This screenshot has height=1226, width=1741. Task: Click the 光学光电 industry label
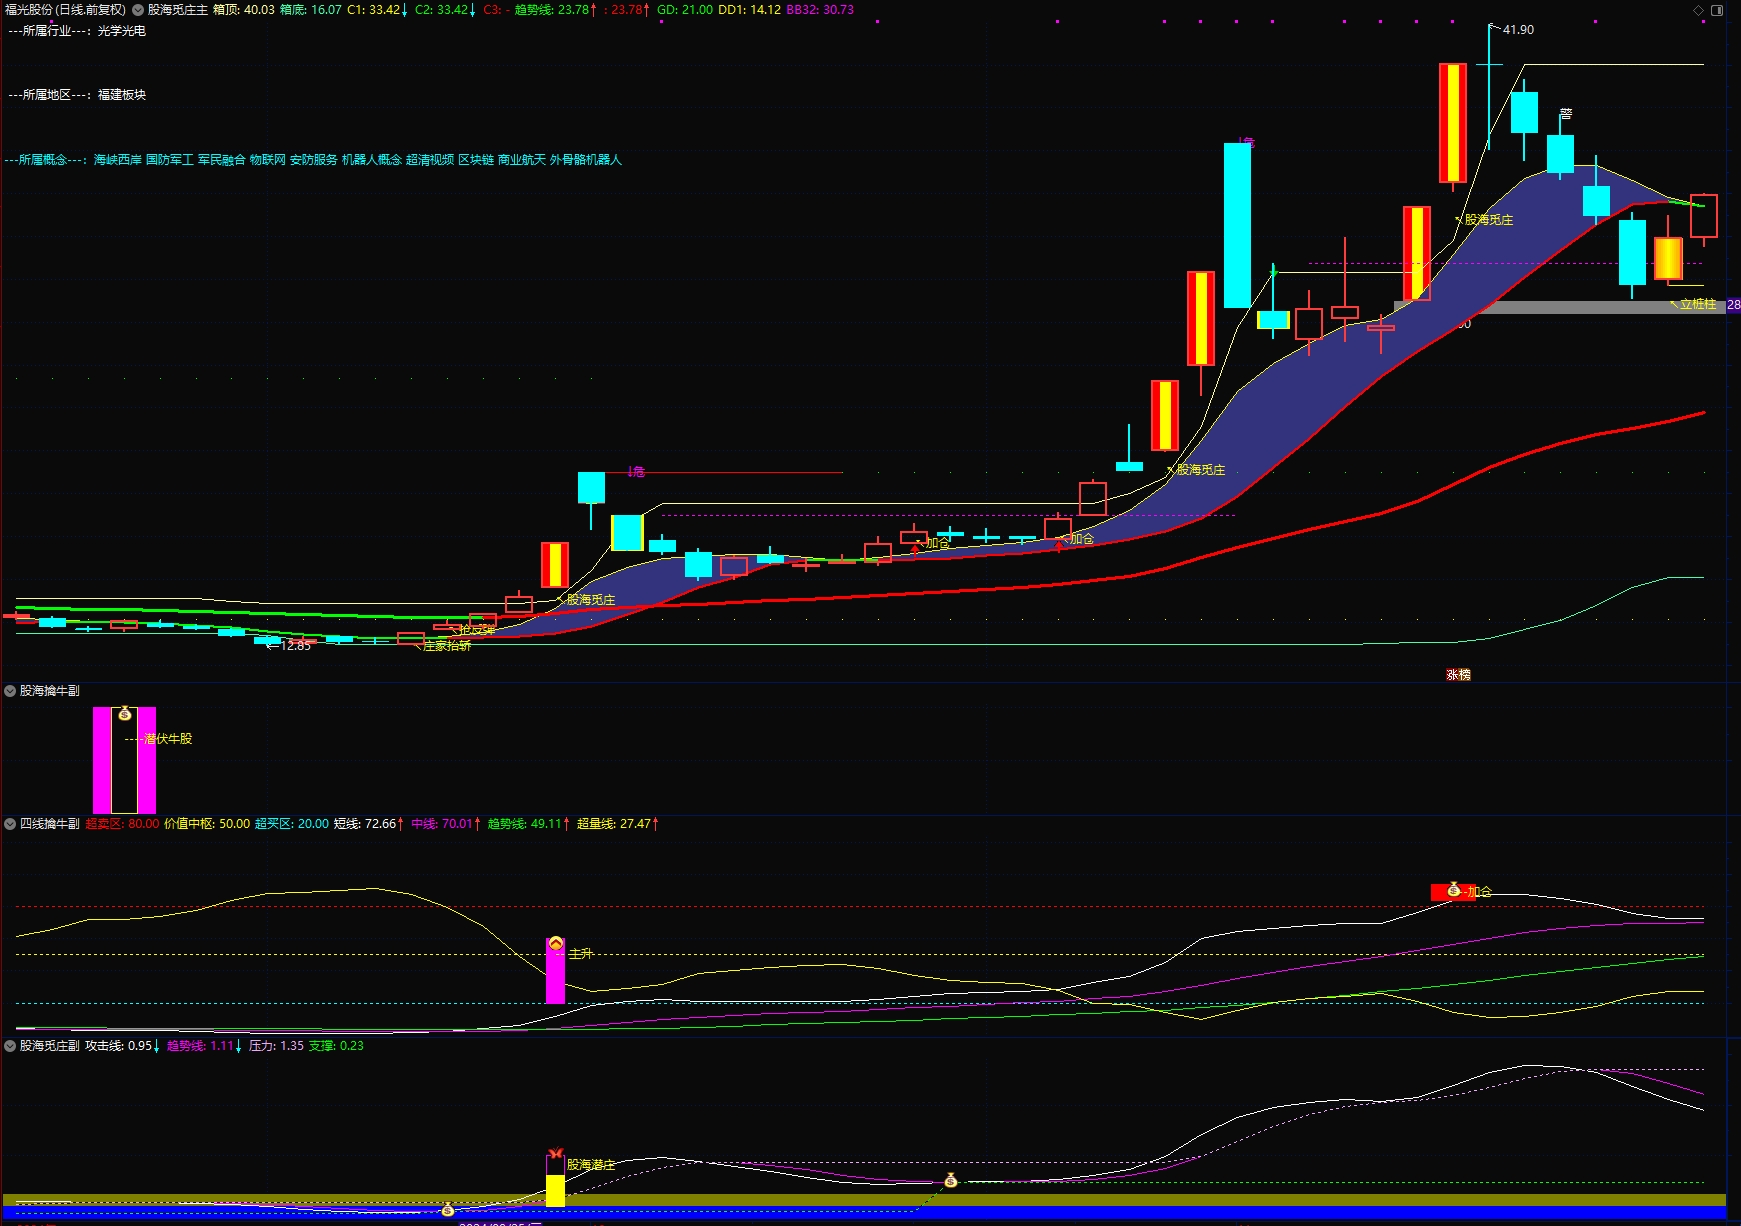(122, 31)
